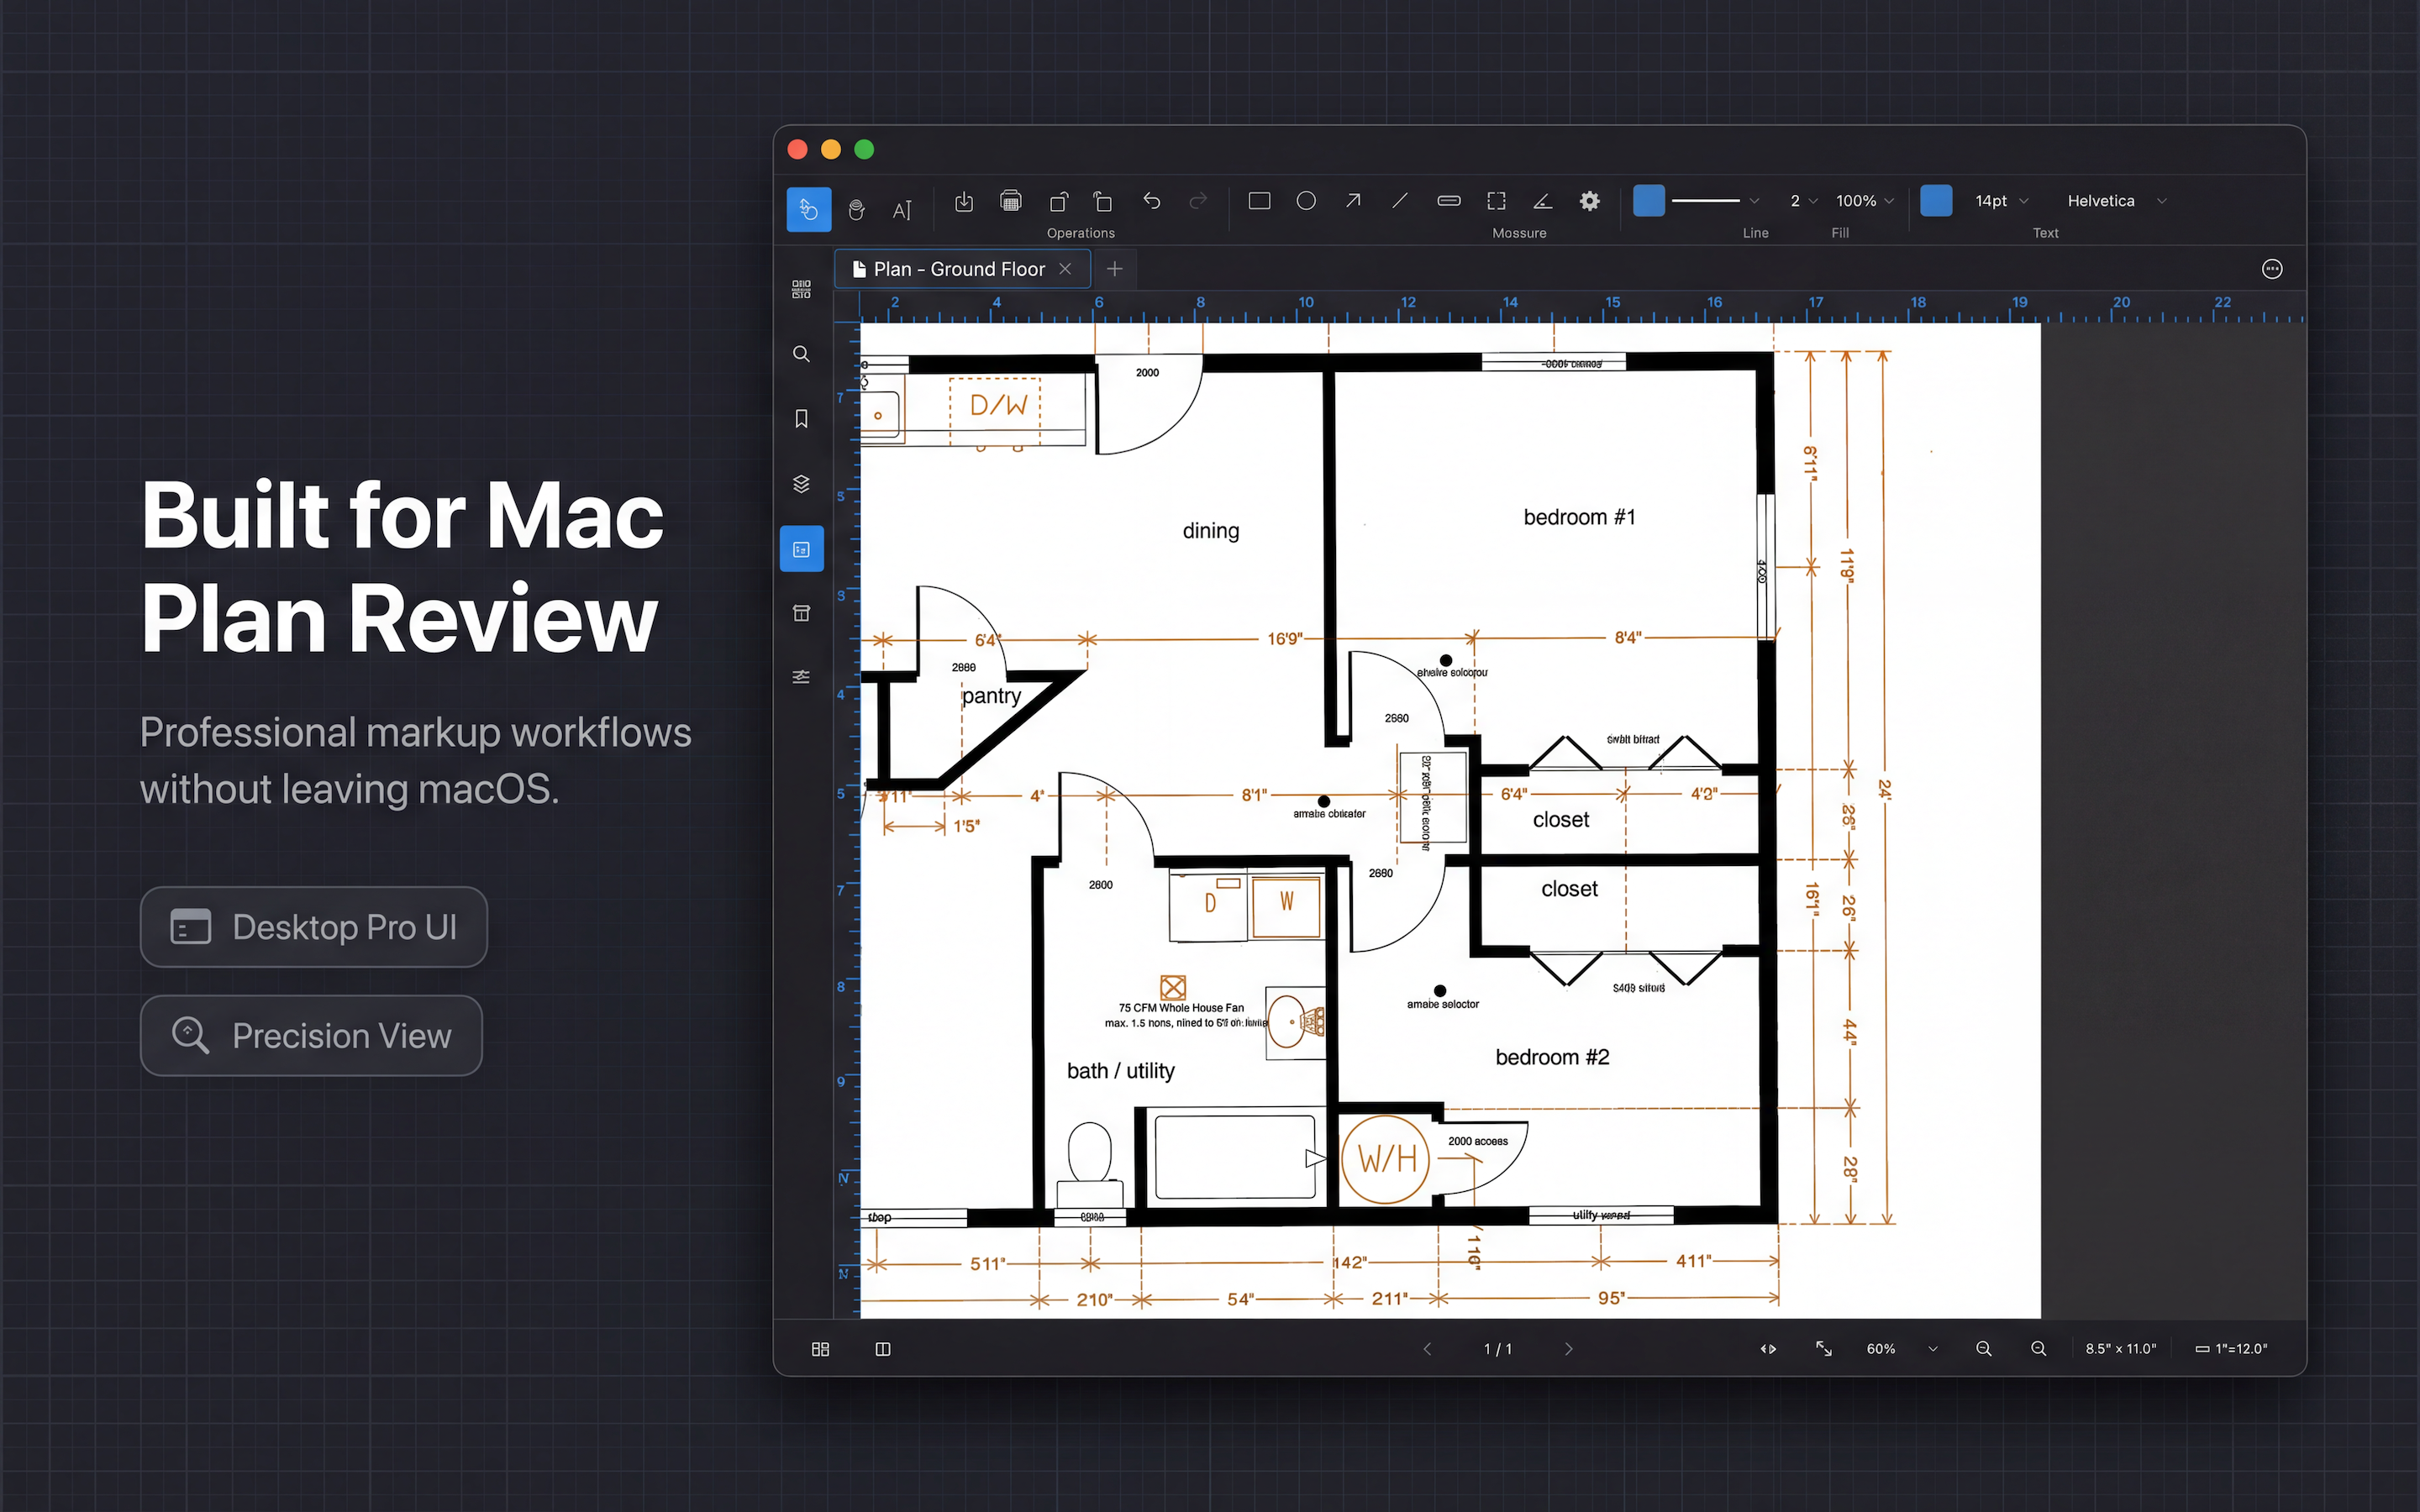Open the 100% fill opacity dropdown
Viewport: 2420px width, 1512px height.
point(1865,201)
